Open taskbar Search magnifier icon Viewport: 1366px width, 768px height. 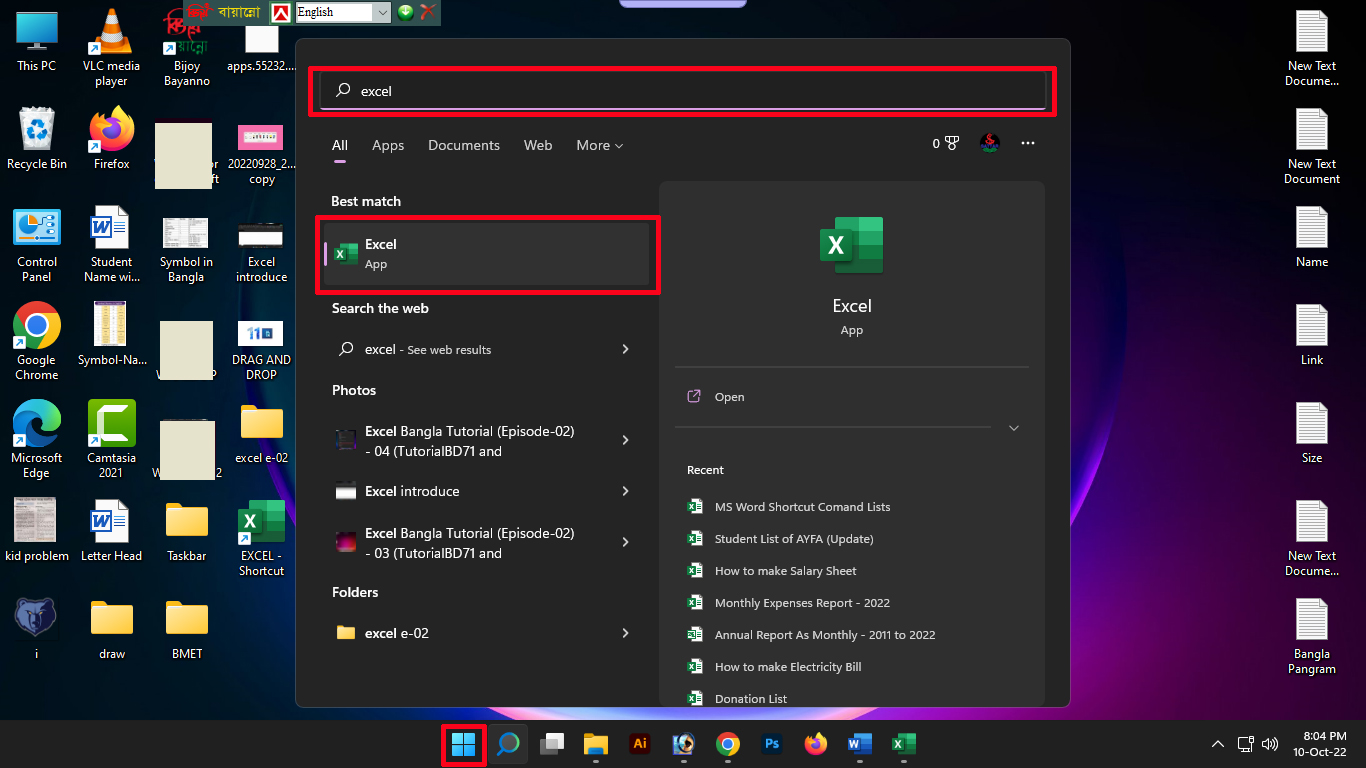(508, 744)
